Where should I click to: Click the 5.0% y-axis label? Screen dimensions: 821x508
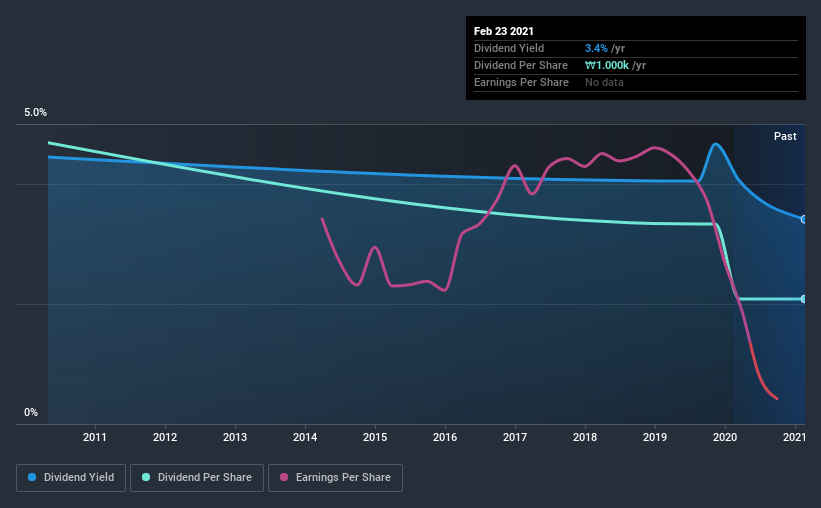click(x=35, y=112)
